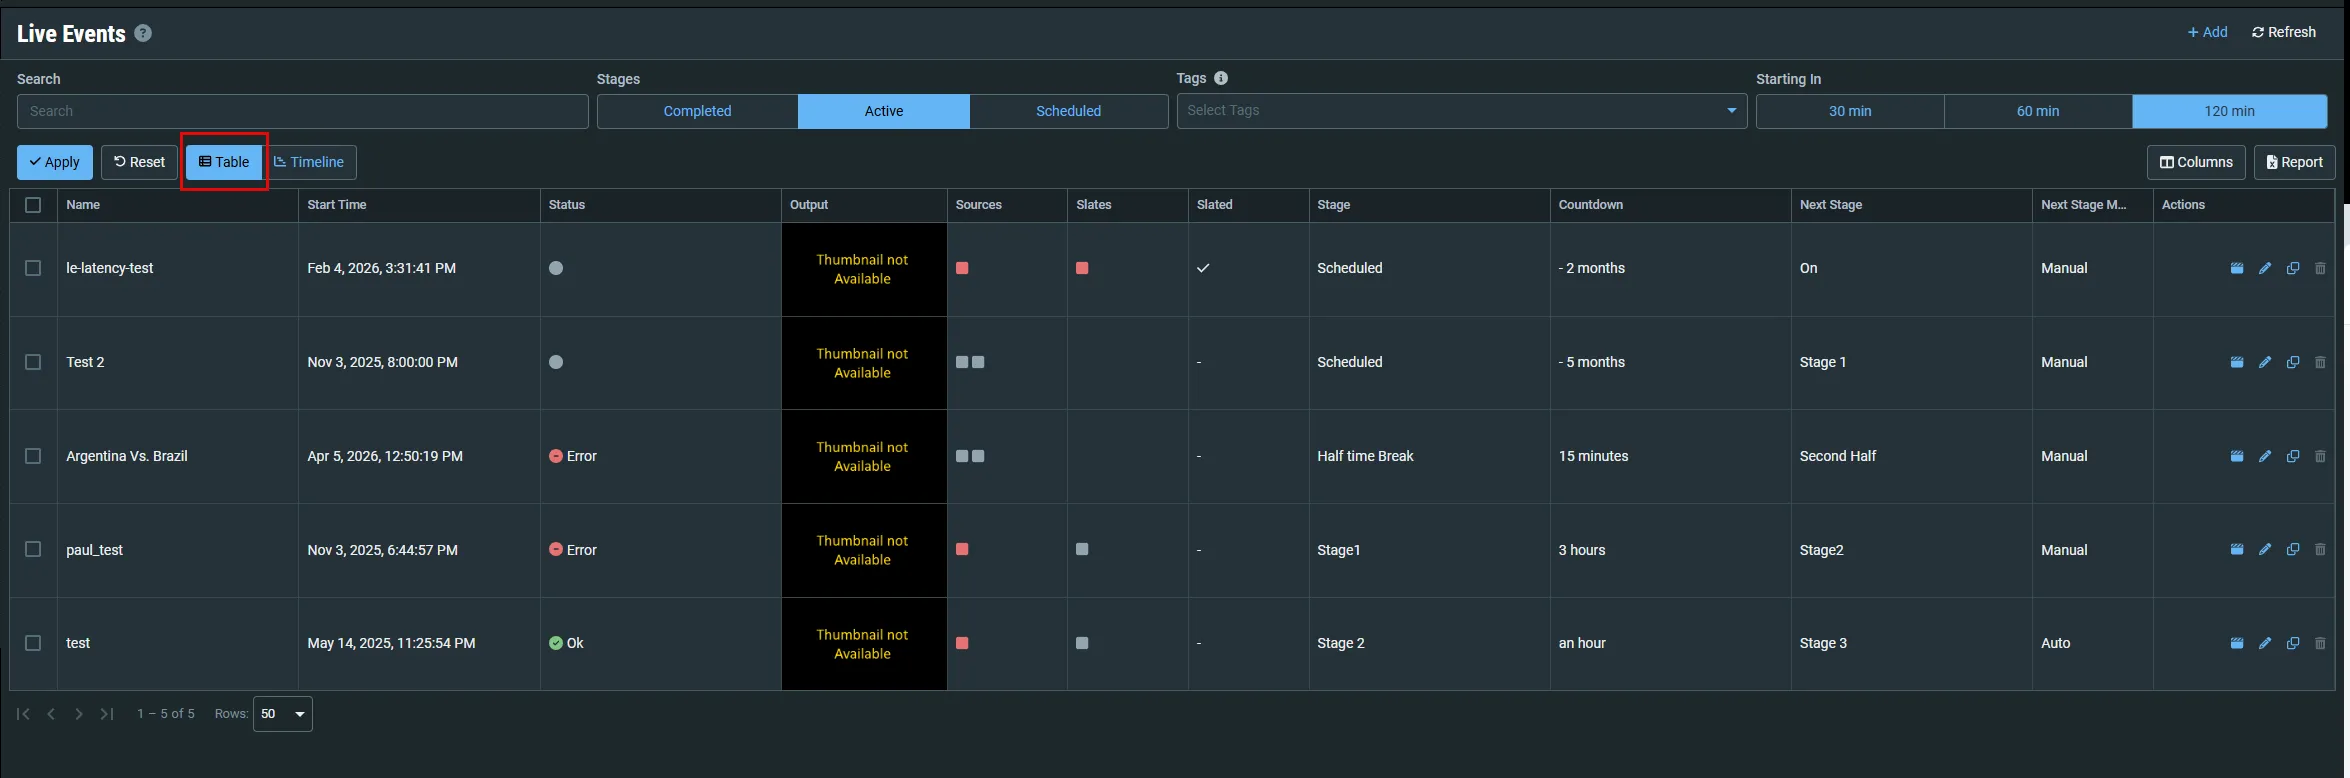Check the box for Argentina Vs. Brazil row

pyautogui.click(x=33, y=456)
